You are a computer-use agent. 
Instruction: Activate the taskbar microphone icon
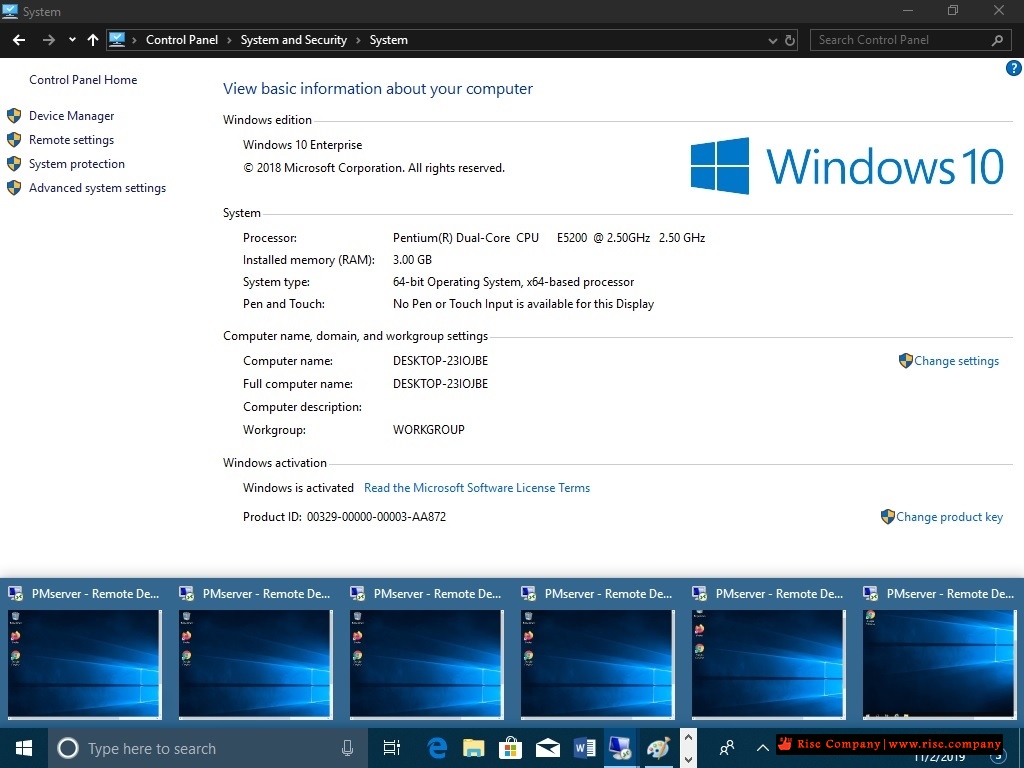coord(347,748)
